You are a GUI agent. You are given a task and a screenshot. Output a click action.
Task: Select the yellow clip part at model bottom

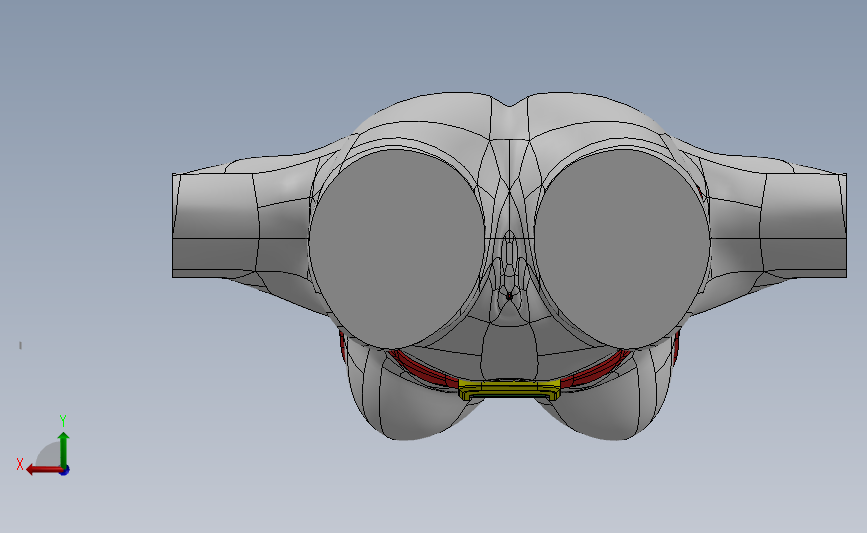point(509,389)
